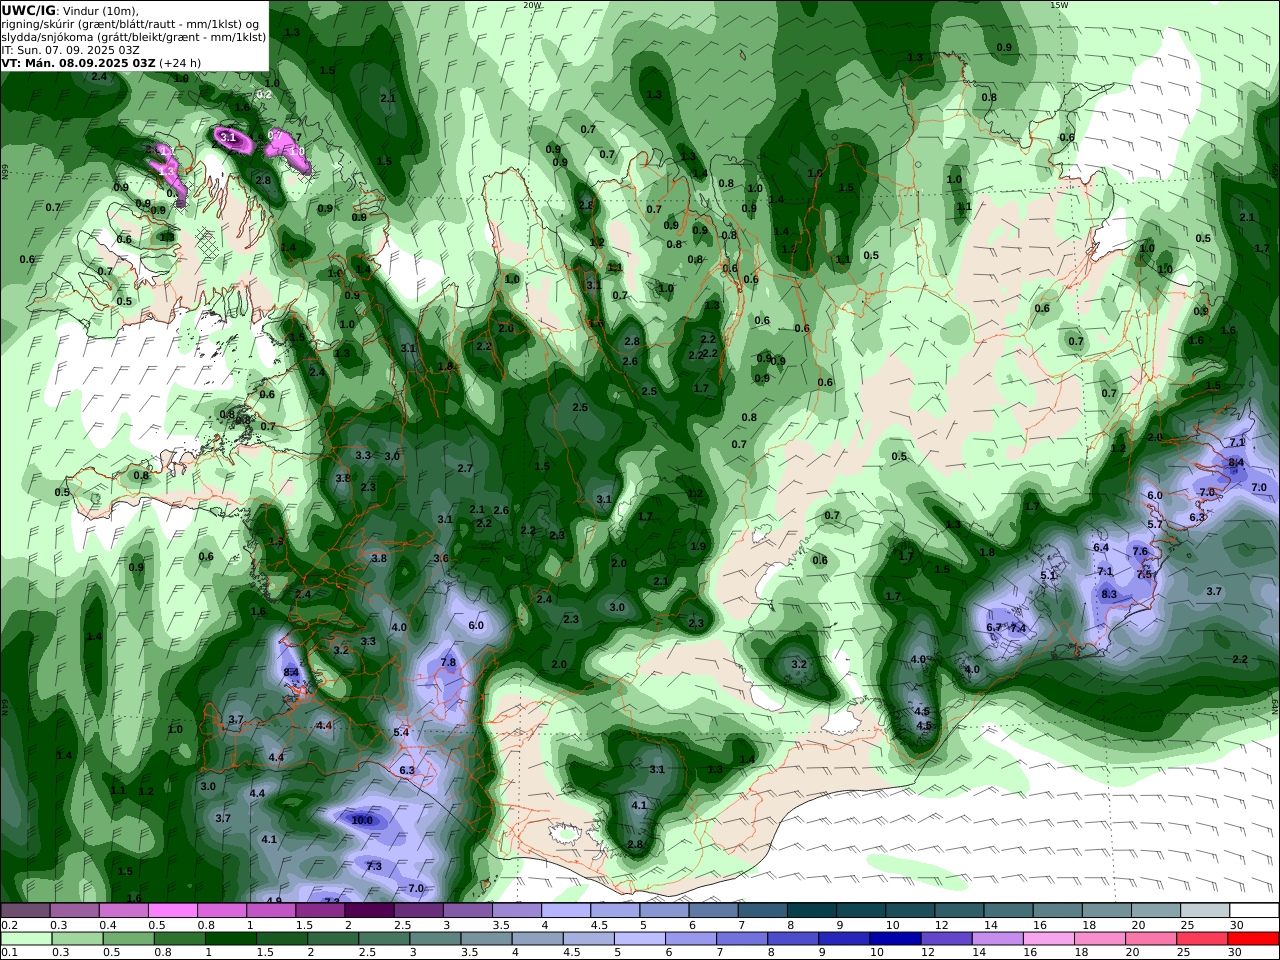The height and width of the screenshot is (960, 1280).
Task: Click the white 30 swatch in the snow legend
Action: [x=1254, y=911]
